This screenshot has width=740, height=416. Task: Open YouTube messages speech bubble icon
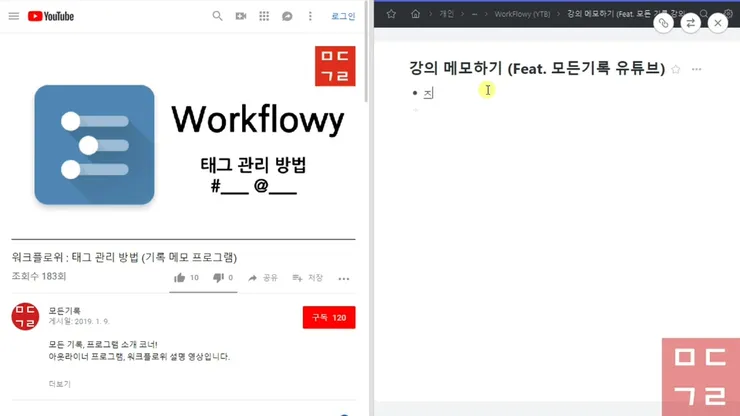click(287, 16)
